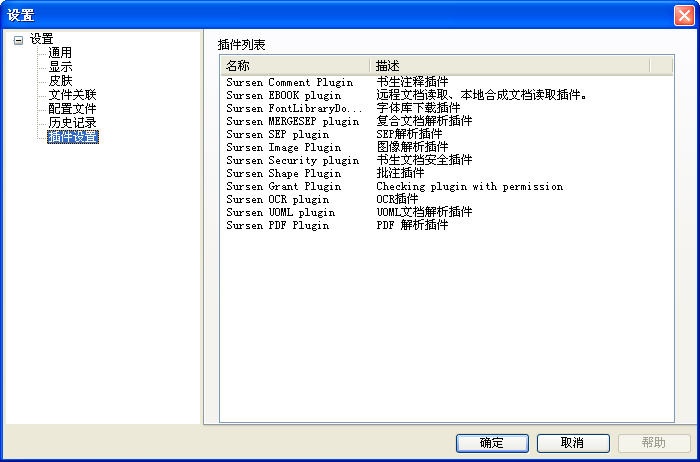
Task: Select Sursen PDF Plugin entry
Action: click(x=277, y=225)
